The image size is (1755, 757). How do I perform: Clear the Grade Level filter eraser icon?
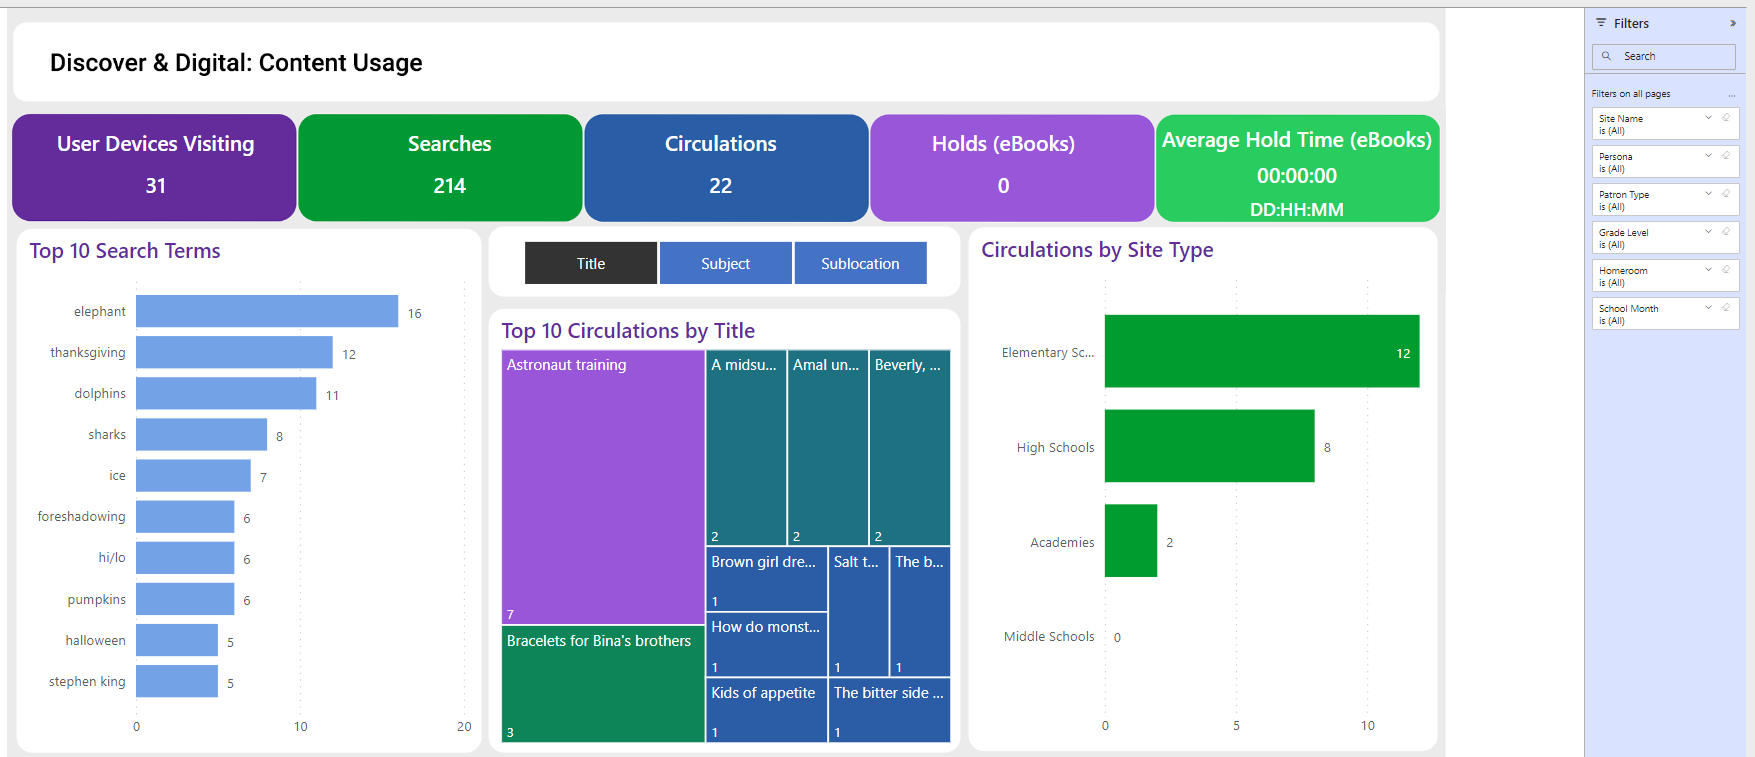click(x=1725, y=232)
